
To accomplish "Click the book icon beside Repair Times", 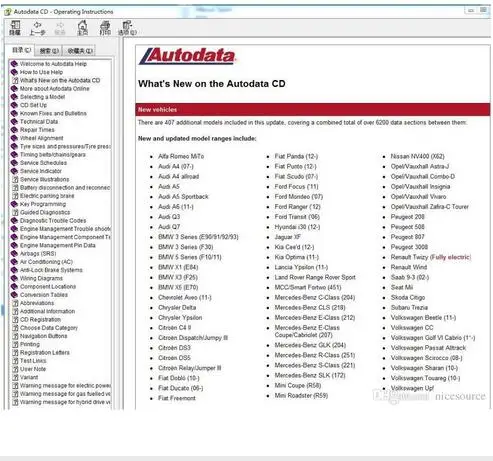I will click(14, 130).
